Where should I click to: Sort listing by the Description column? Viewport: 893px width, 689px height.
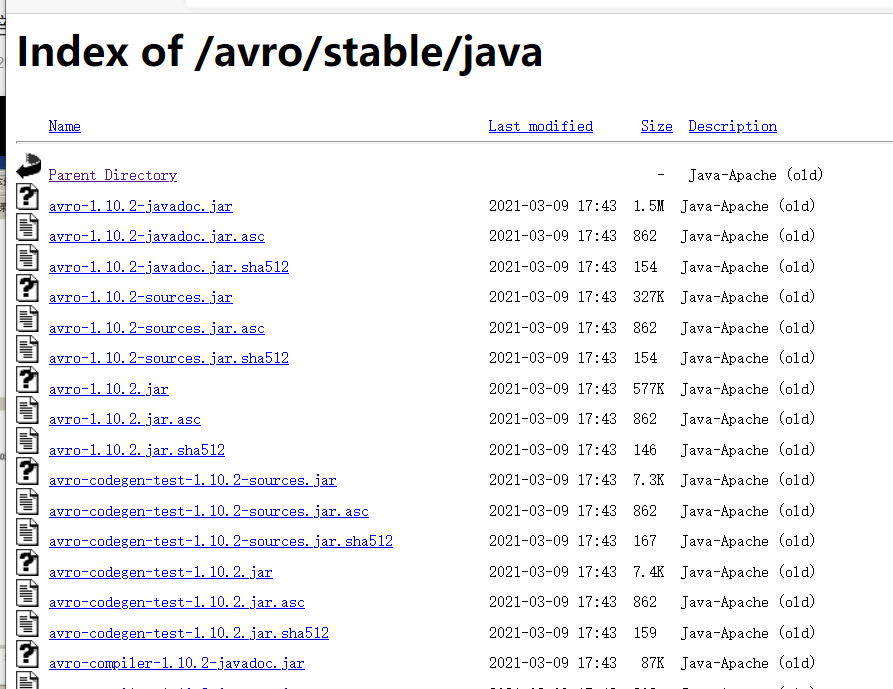[732, 126]
